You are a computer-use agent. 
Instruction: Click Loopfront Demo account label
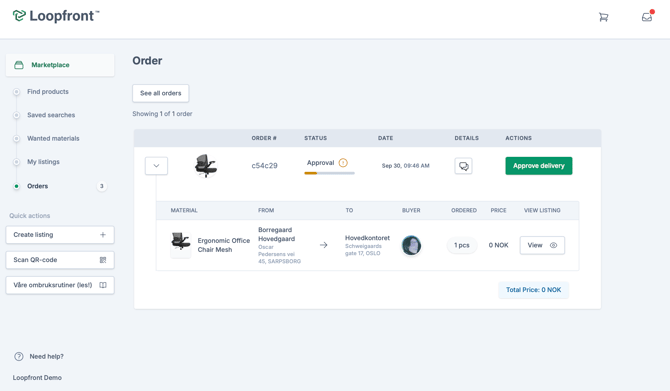37,378
